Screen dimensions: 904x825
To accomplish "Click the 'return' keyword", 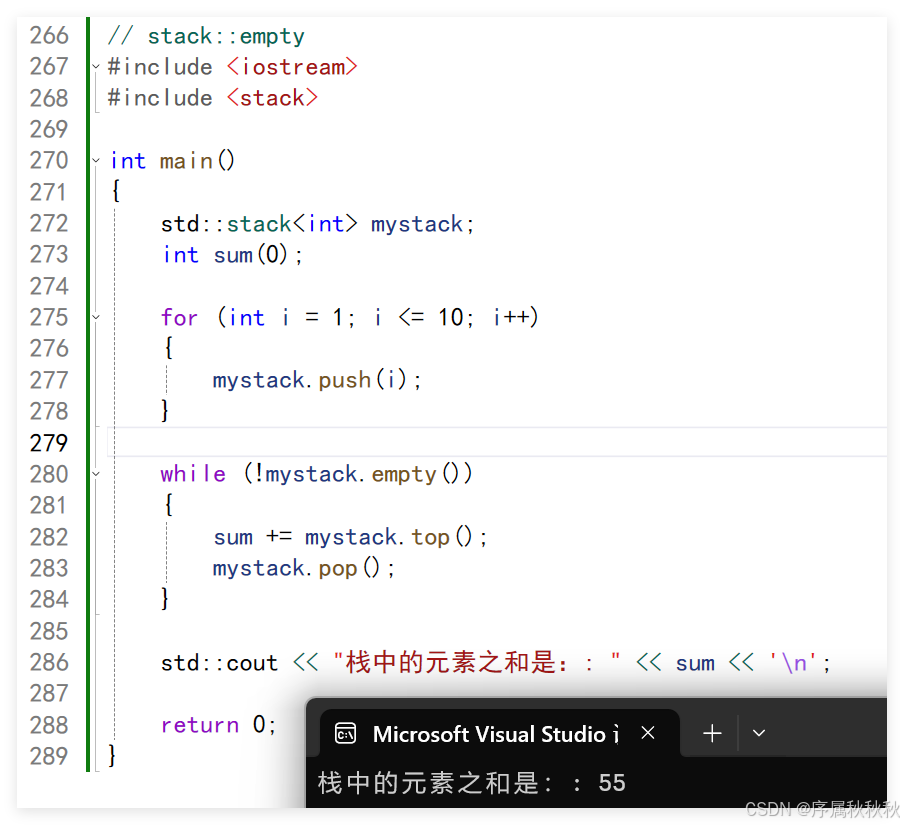I will pos(199,725).
